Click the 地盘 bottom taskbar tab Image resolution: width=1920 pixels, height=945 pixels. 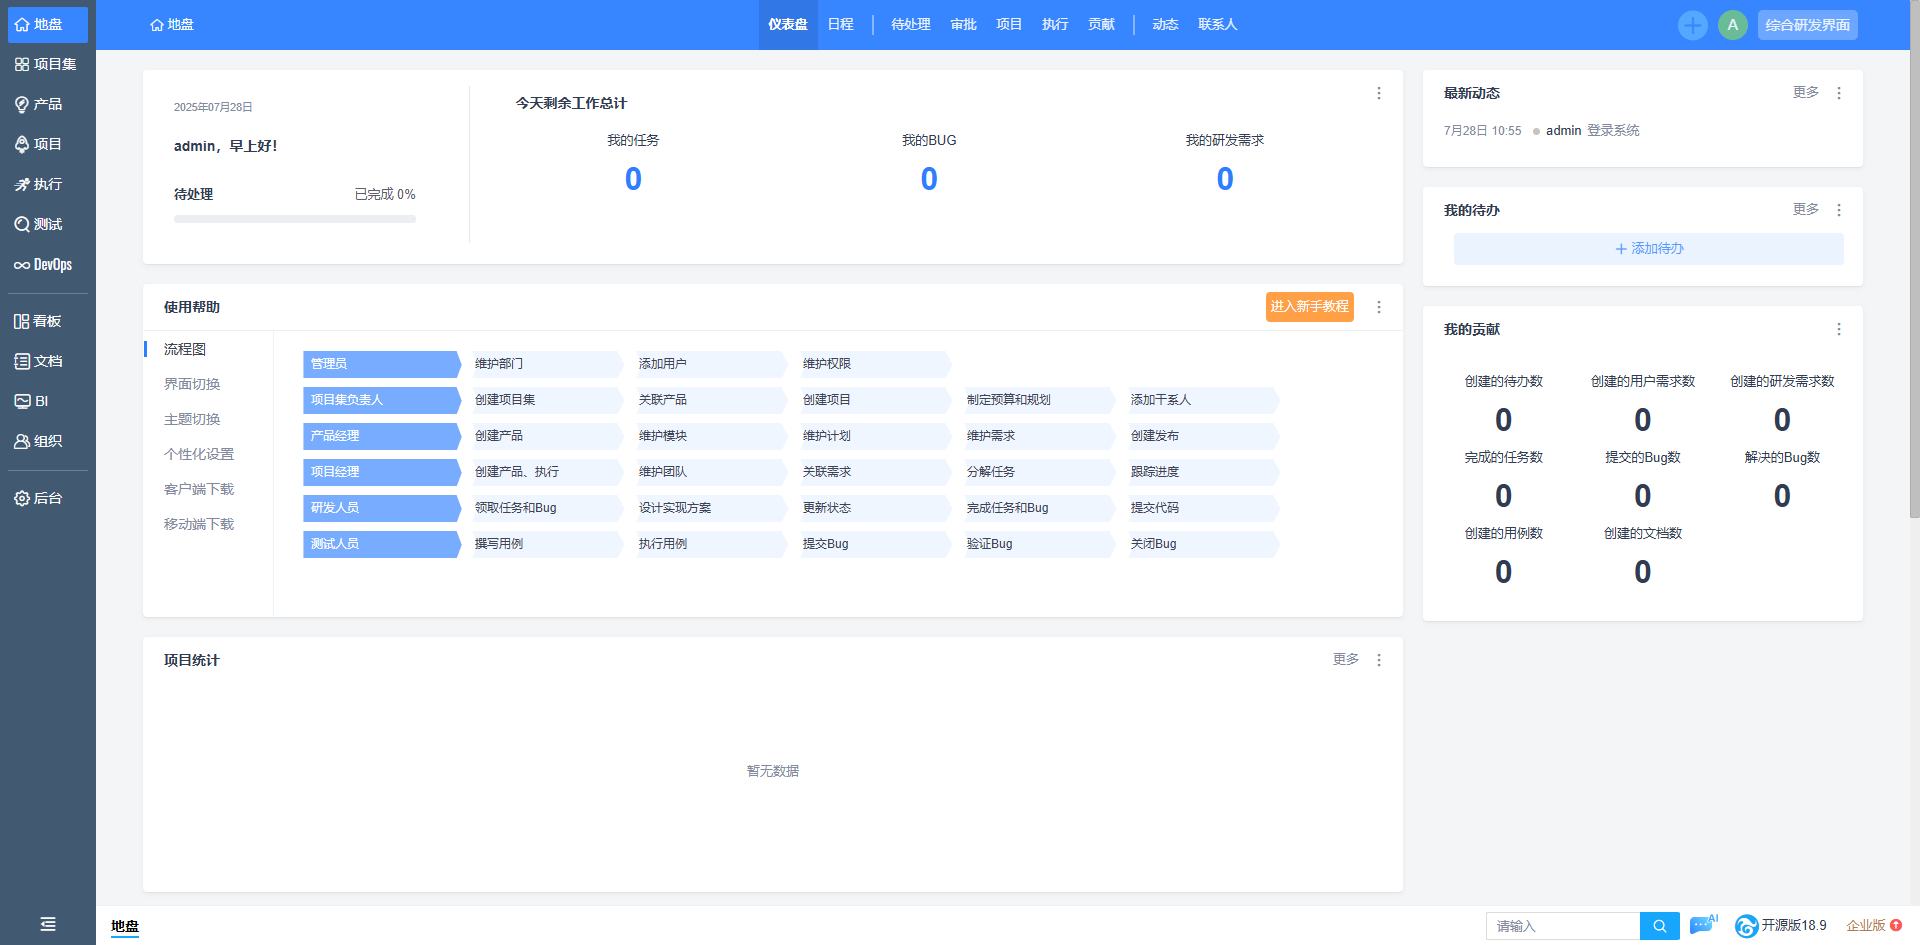(125, 926)
